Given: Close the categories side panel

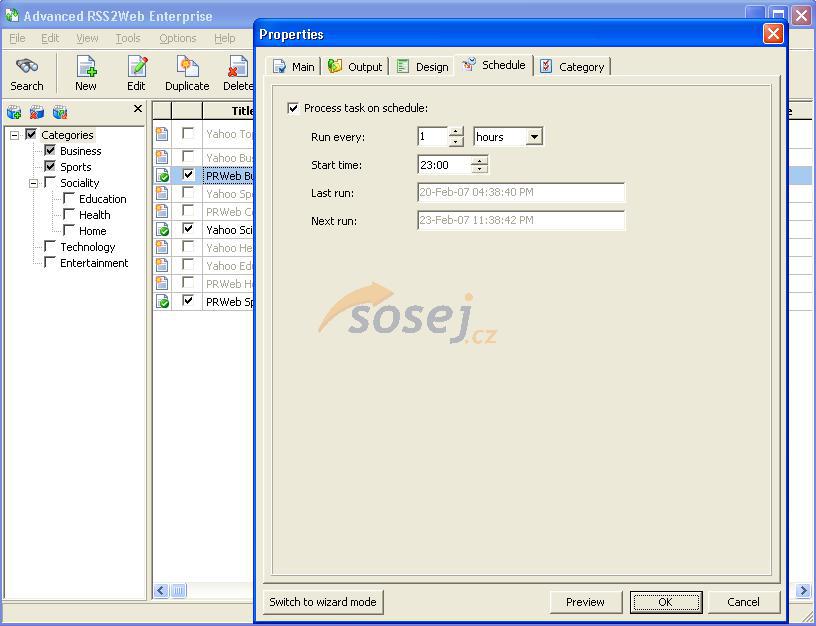Looking at the screenshot, I should [x=137, y=108].
